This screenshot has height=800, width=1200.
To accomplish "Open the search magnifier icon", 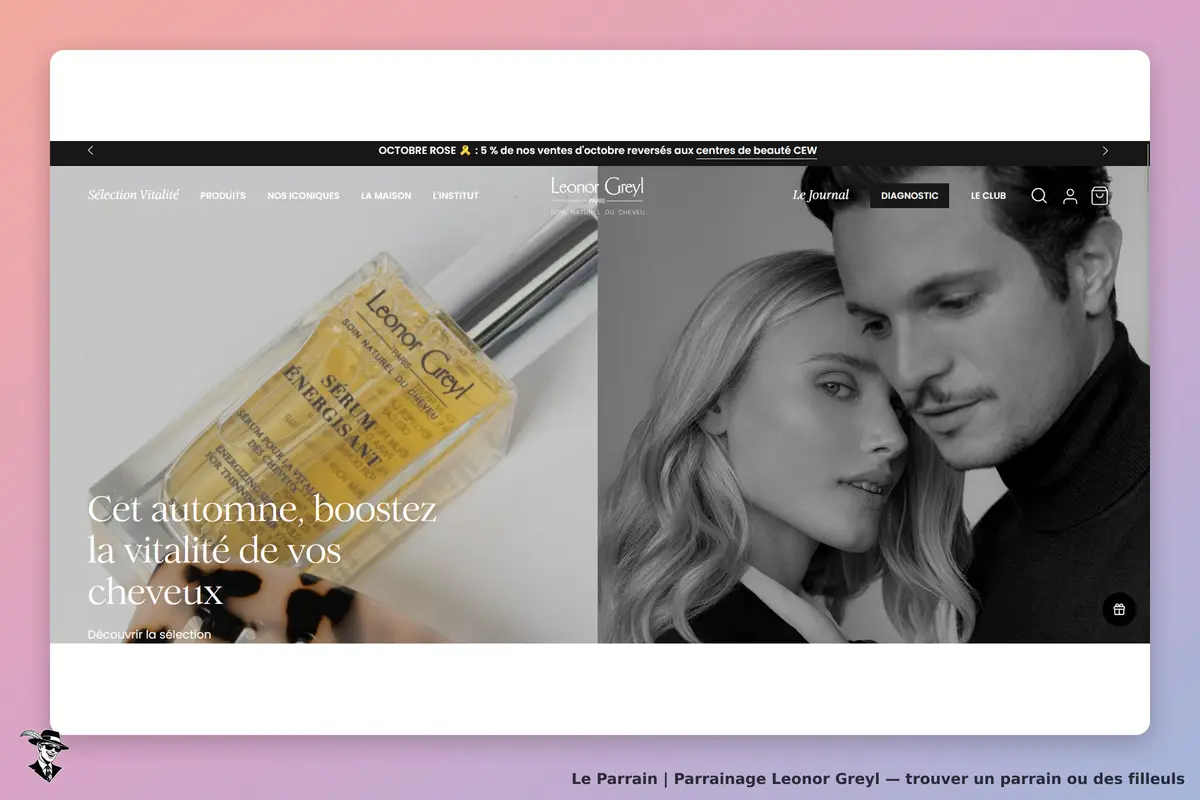I will (x=1039, y=196).
